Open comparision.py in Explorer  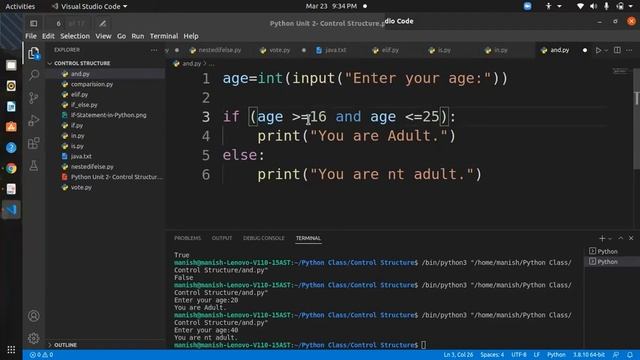(x=92, y=84)
